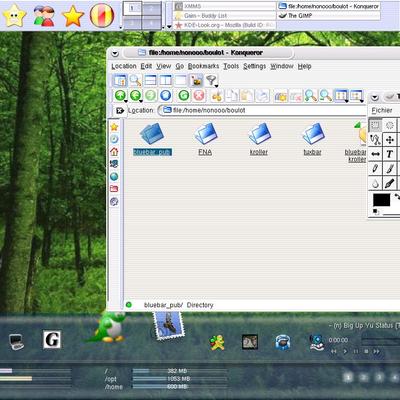Click the red Stop loading button
Viewport: 400px width, 400px height.
[199, 96]
